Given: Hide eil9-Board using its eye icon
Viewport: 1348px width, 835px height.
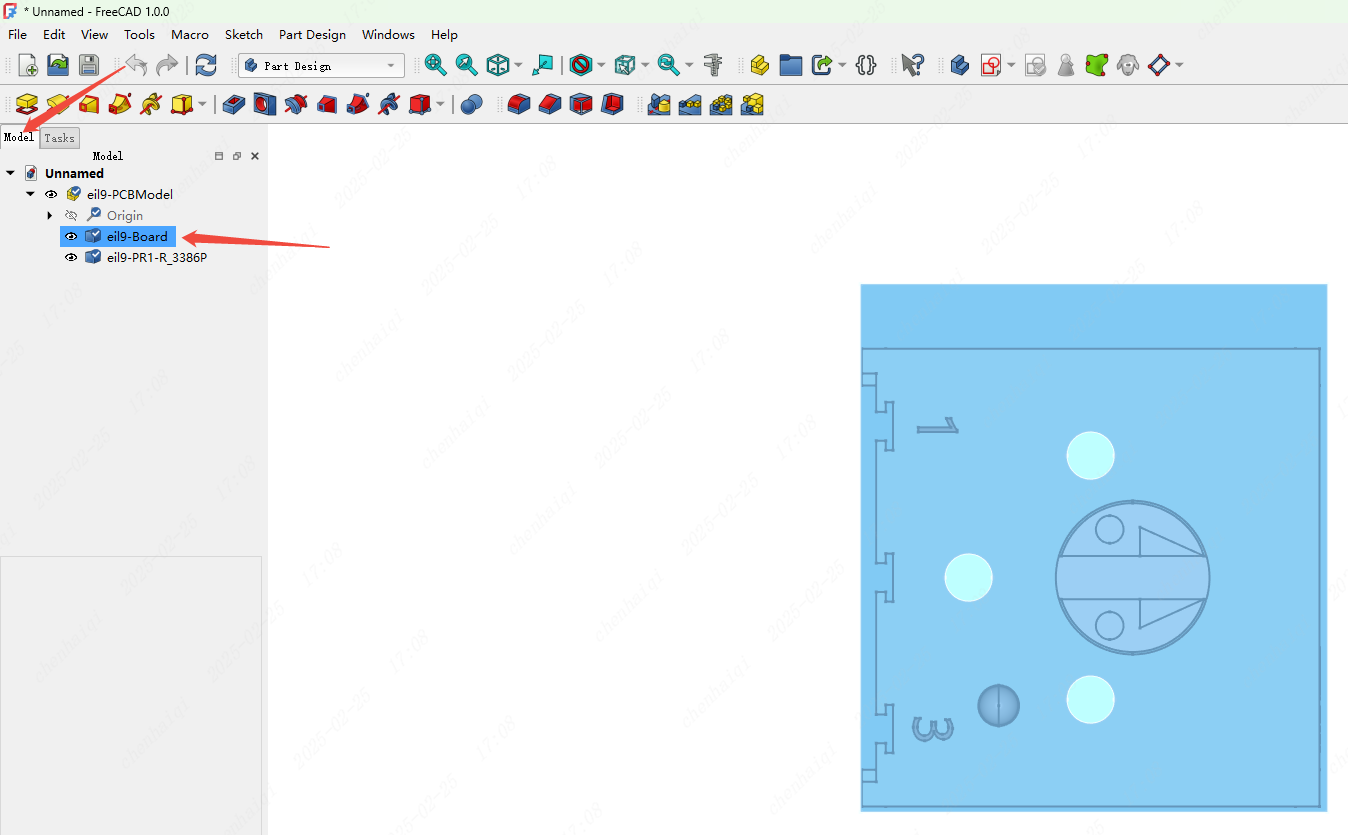Looking at the screenshot, I should coord(71,237).
